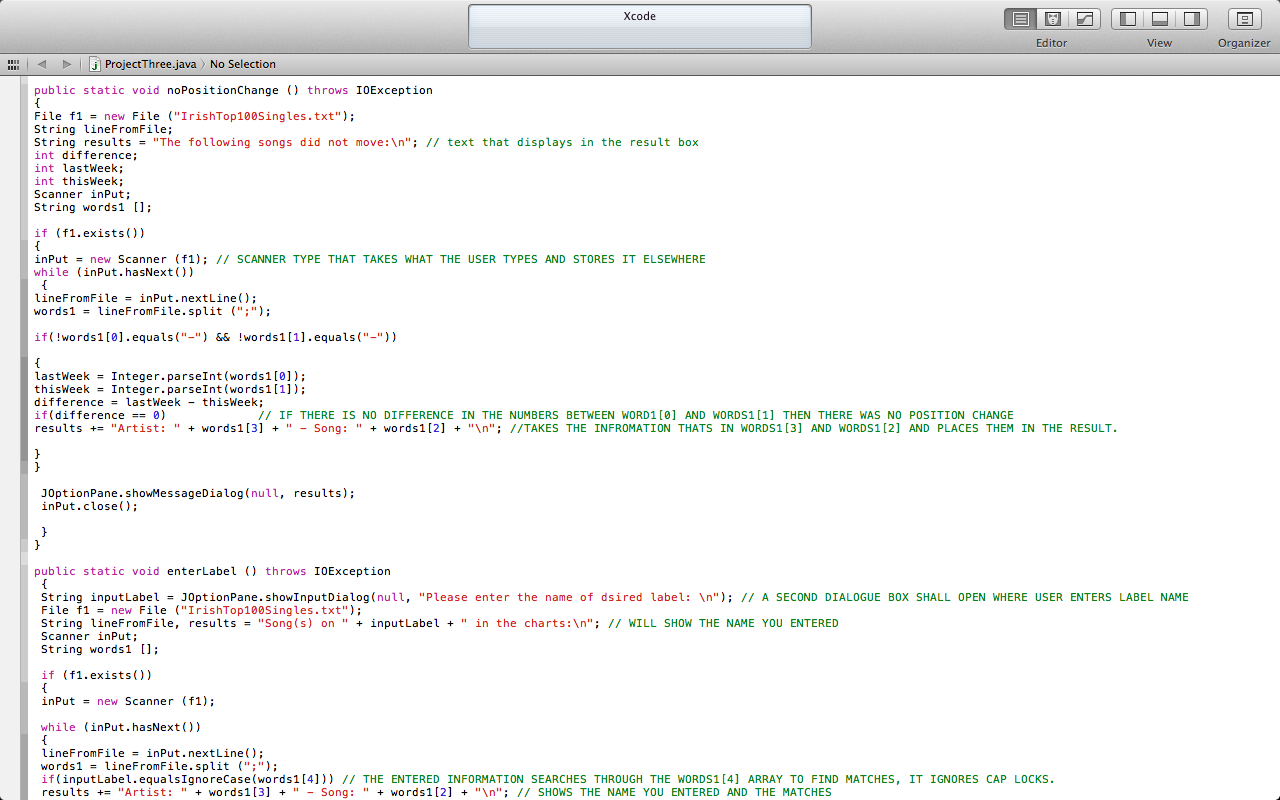Viewport: 1280px width, 800px height.
Task: Switch to the Standard editor
Action: tap(1020, 19)
